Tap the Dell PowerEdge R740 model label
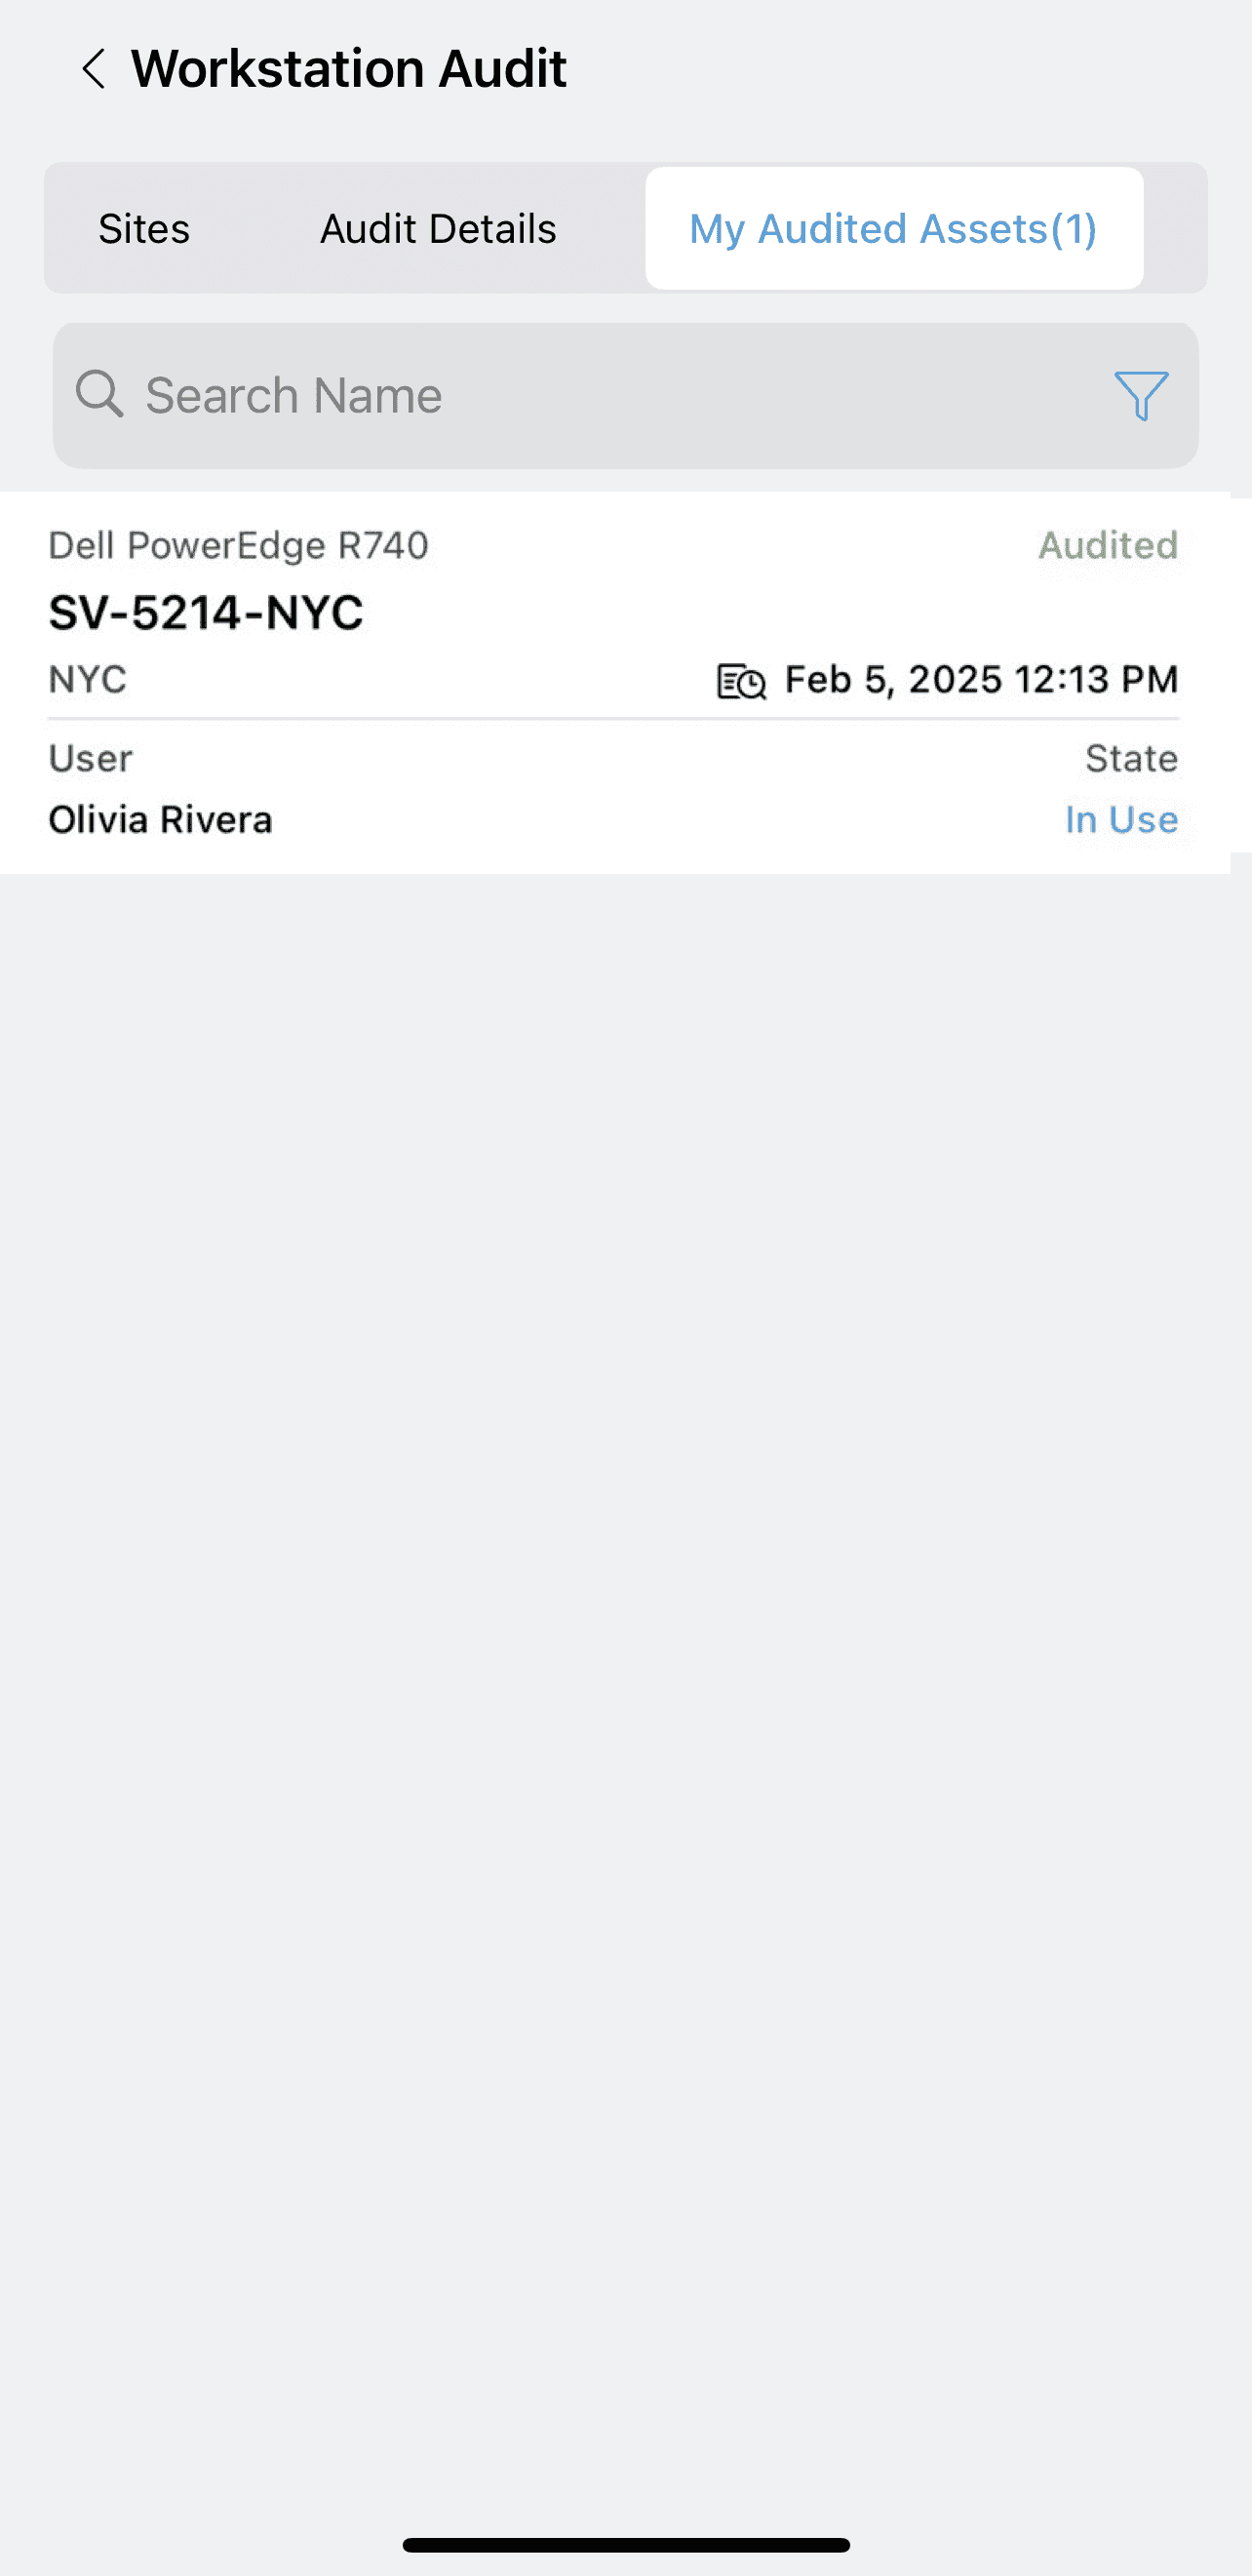The width and height of the screenshot is (1252, 2576). [239, 545]
